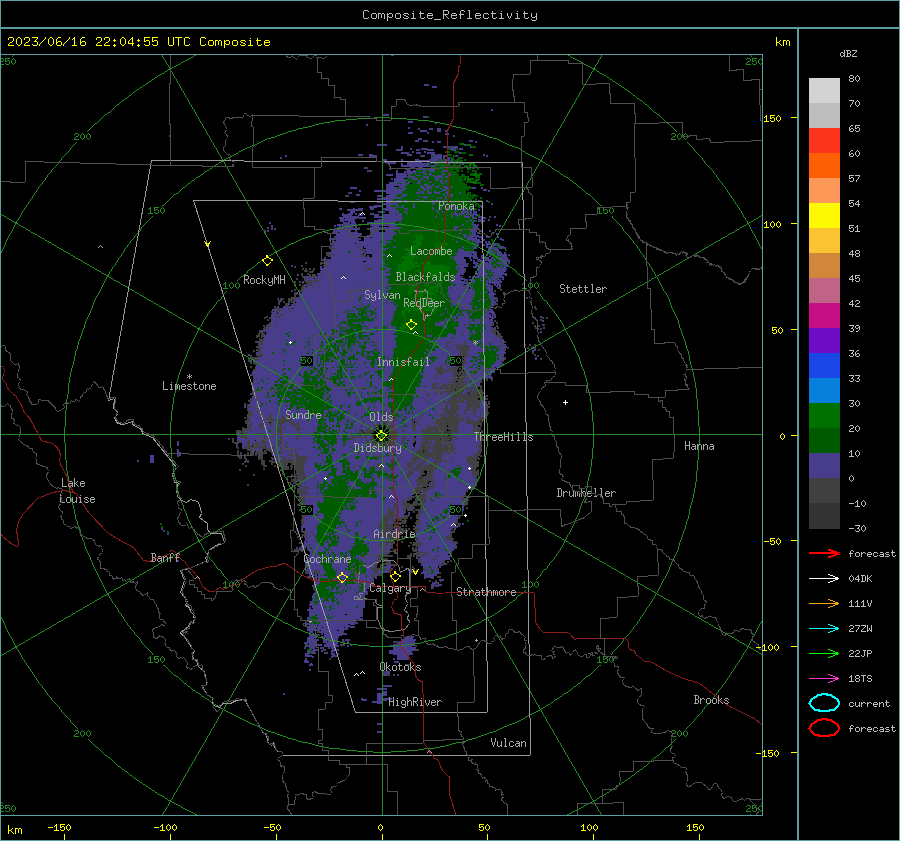Click the Strathmore town label

pyautogui.click(x=486, y=592)
